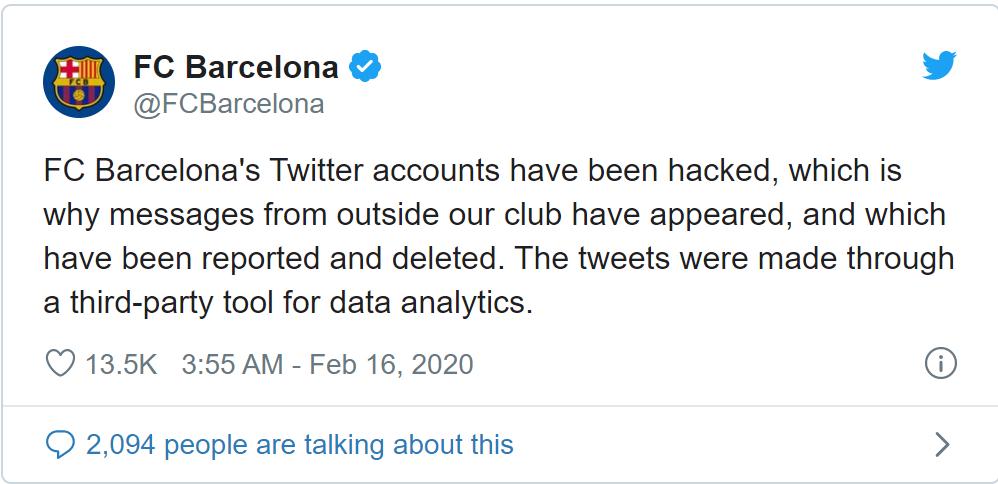Click the blue verified badge
The image size is (998, 484).
(x=364, y=68)
